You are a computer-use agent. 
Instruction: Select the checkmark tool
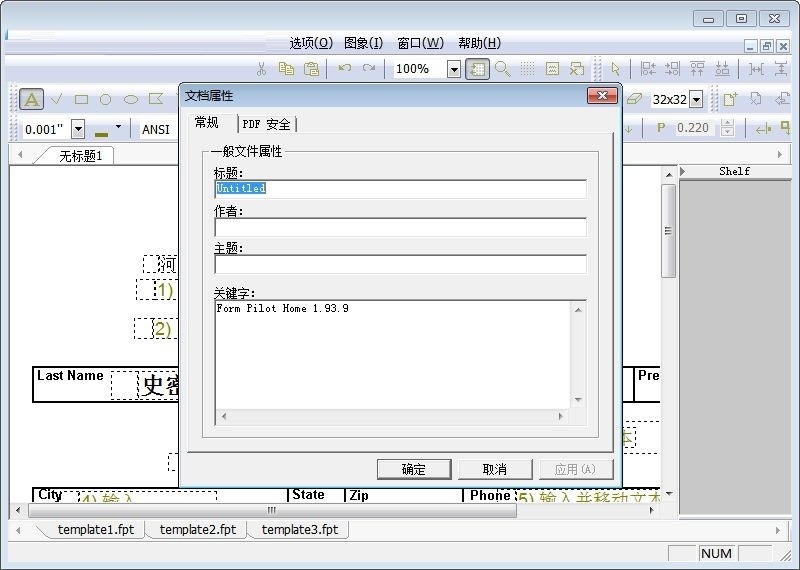point(57,99)
